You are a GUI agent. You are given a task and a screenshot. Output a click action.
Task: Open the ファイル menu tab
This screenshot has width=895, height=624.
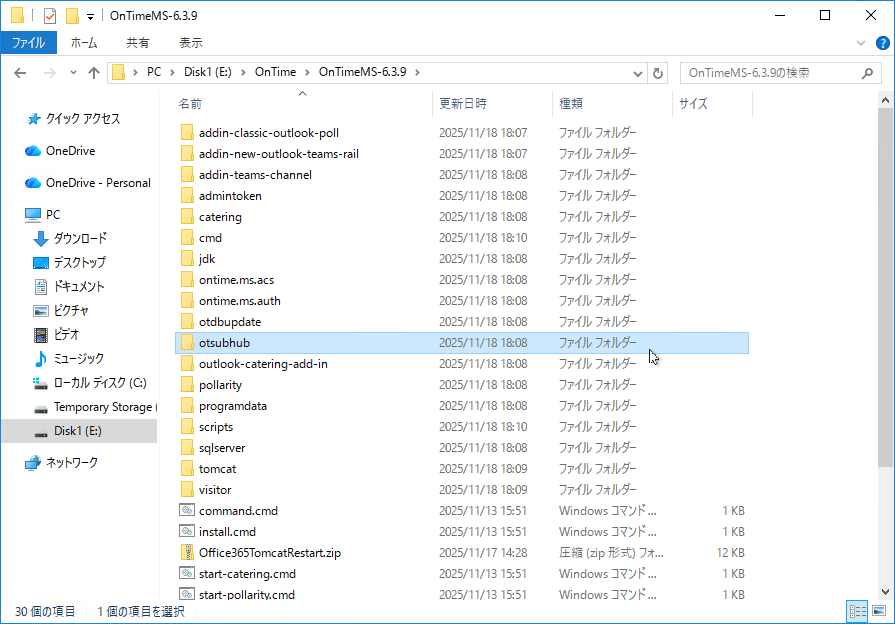coord(28,43)
